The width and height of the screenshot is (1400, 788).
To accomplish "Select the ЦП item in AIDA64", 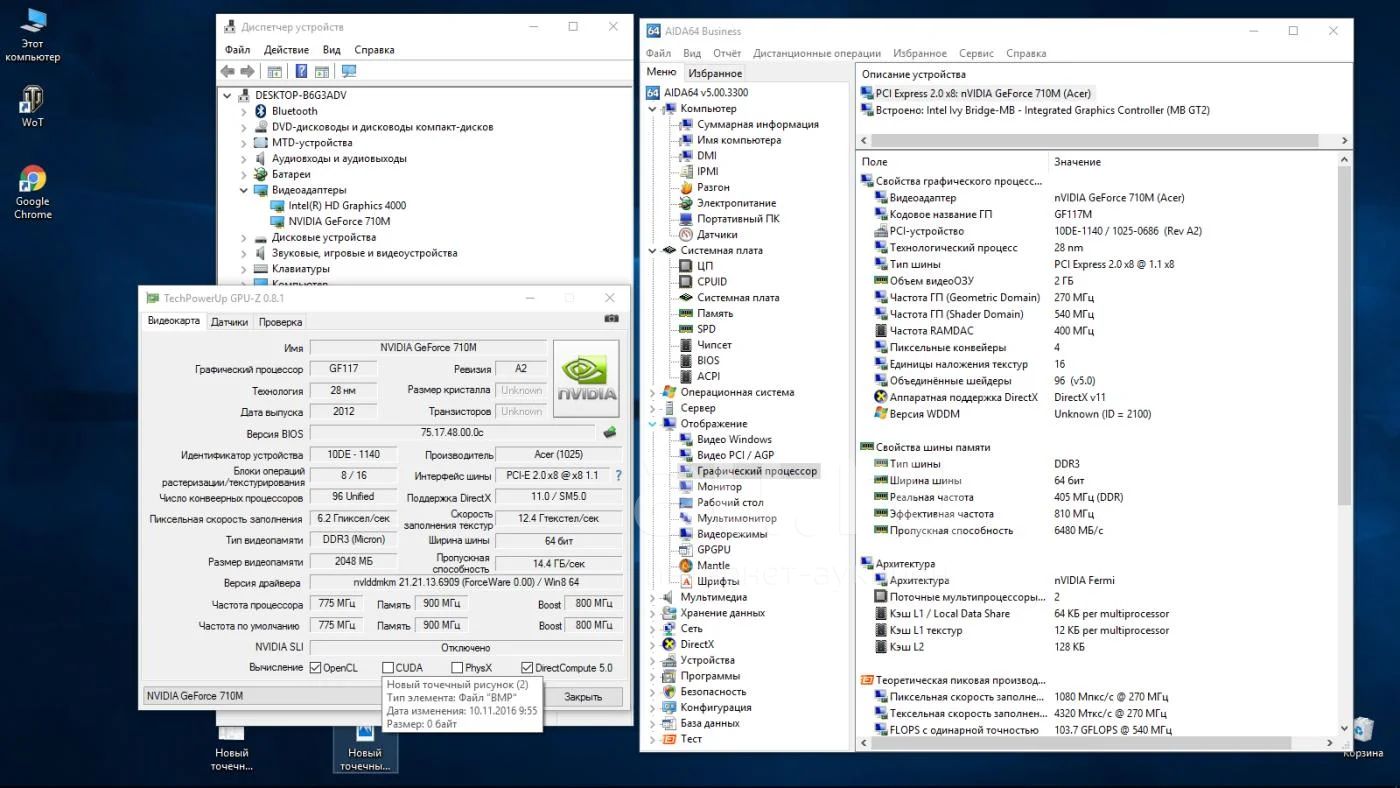I will pyautogui.click(x=705, y=266).
